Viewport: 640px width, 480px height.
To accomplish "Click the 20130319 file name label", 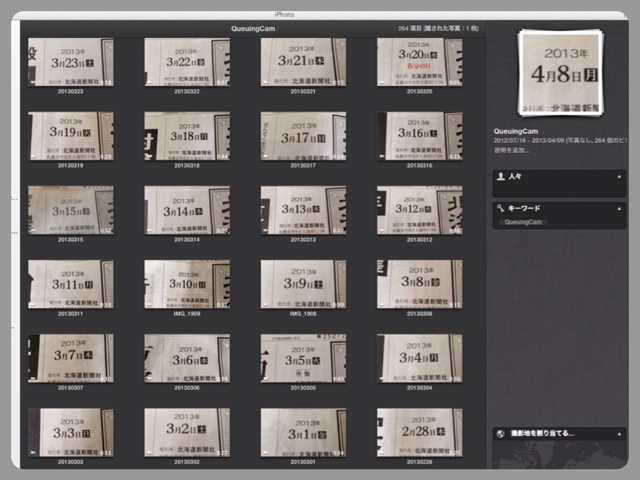I will coord(71,165).
